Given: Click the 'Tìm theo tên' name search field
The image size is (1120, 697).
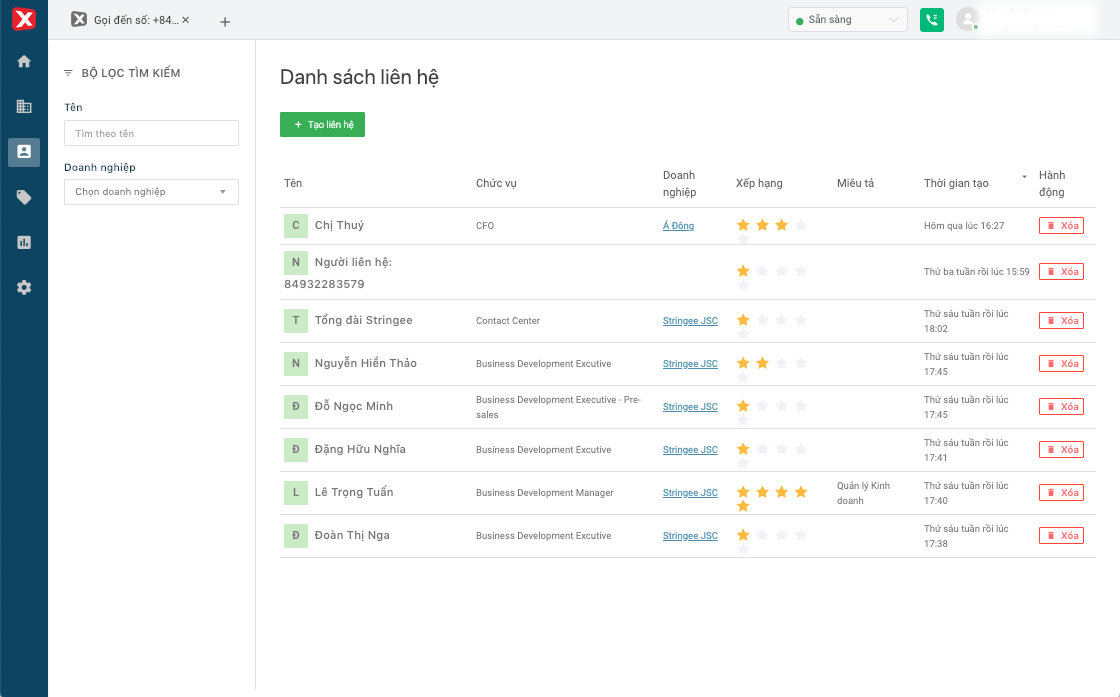Looking at the screenshot, I should click(151, 133).
